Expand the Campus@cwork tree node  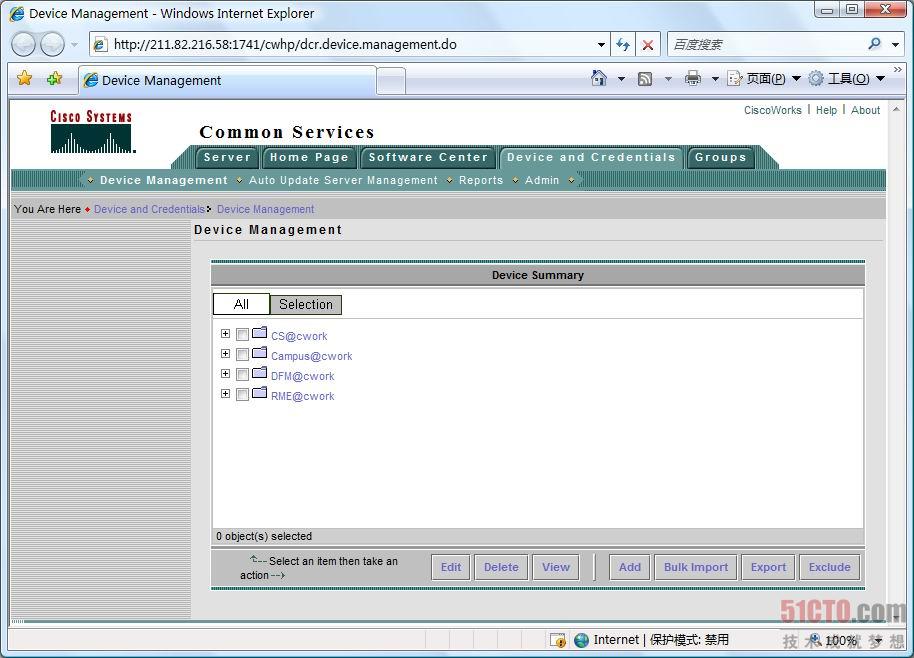(x=226, y=353)
